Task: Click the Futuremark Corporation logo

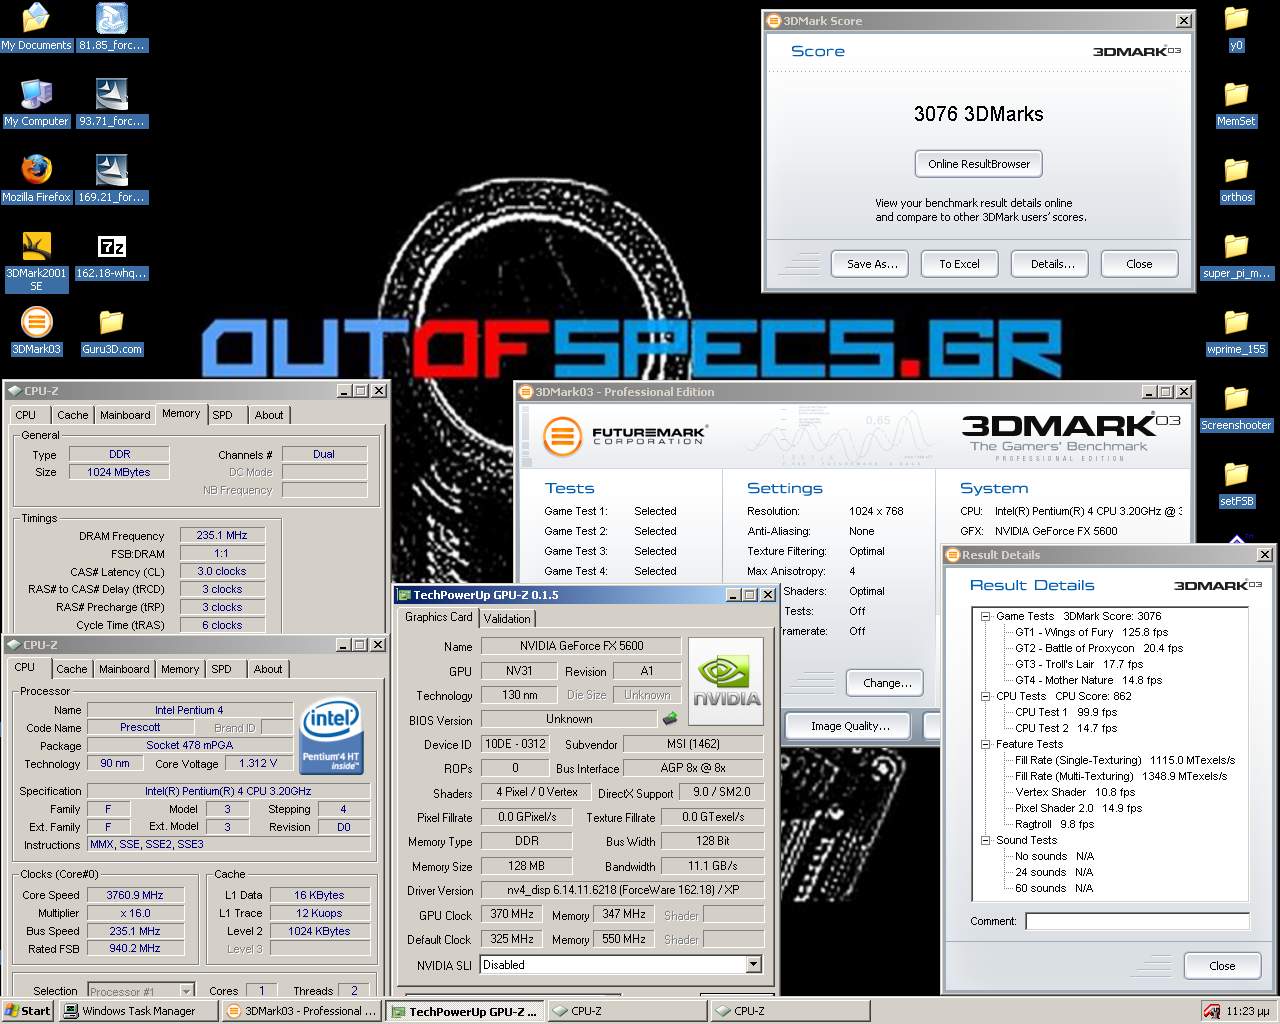Action: coord(625,436)
